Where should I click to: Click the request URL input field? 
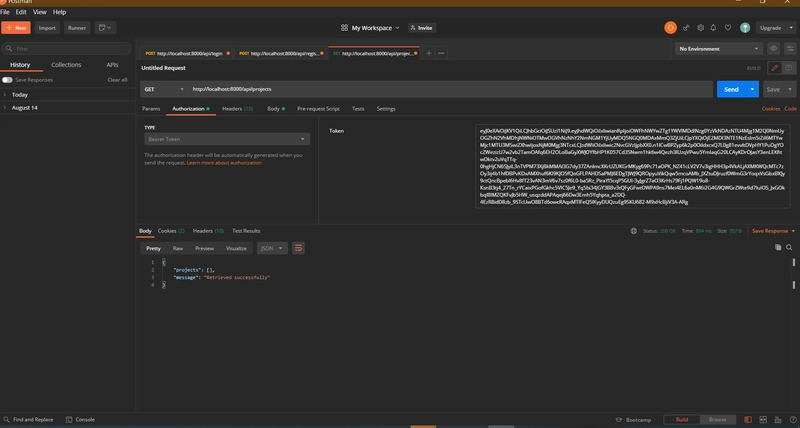coord(451,89)
